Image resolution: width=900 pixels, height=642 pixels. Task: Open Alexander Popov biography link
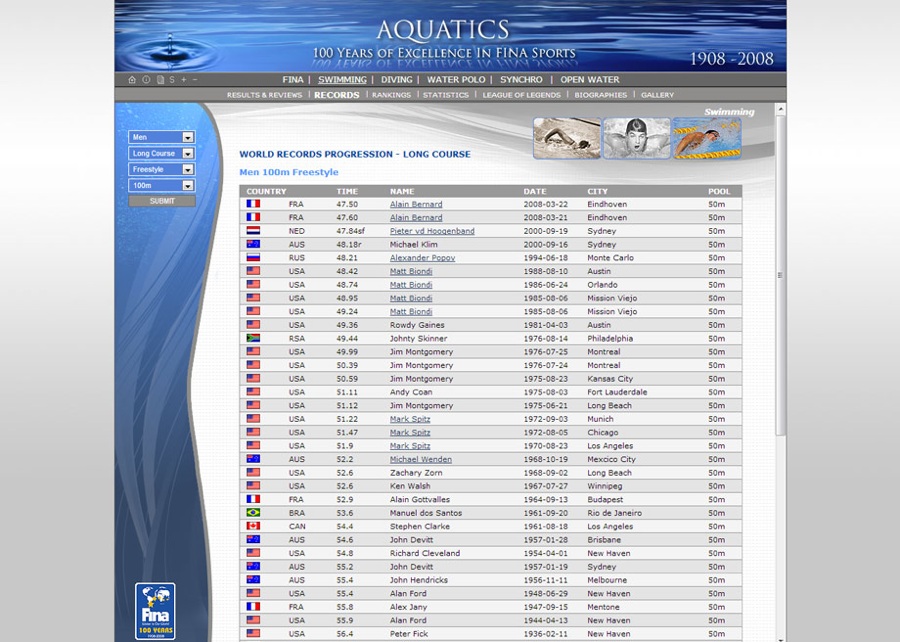point(422,258)
